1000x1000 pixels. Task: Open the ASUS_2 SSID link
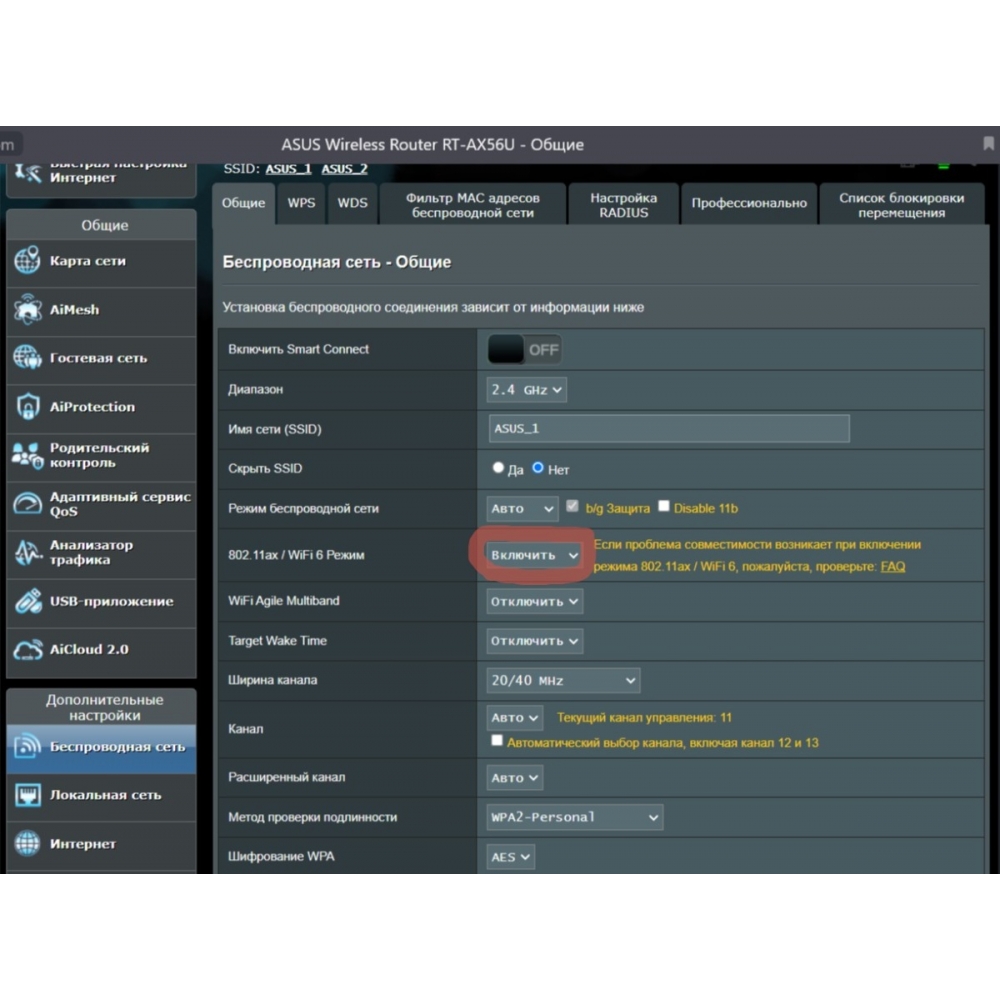coord(344,169)
